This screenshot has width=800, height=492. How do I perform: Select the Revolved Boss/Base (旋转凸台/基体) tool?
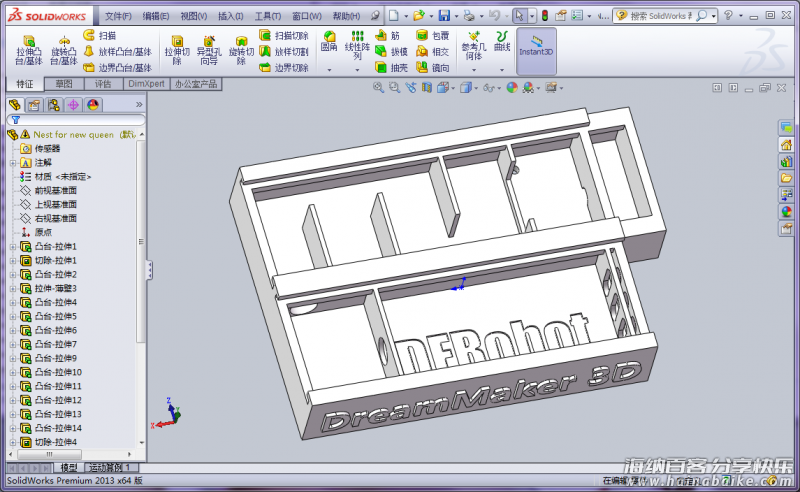[x=64, y=50]
